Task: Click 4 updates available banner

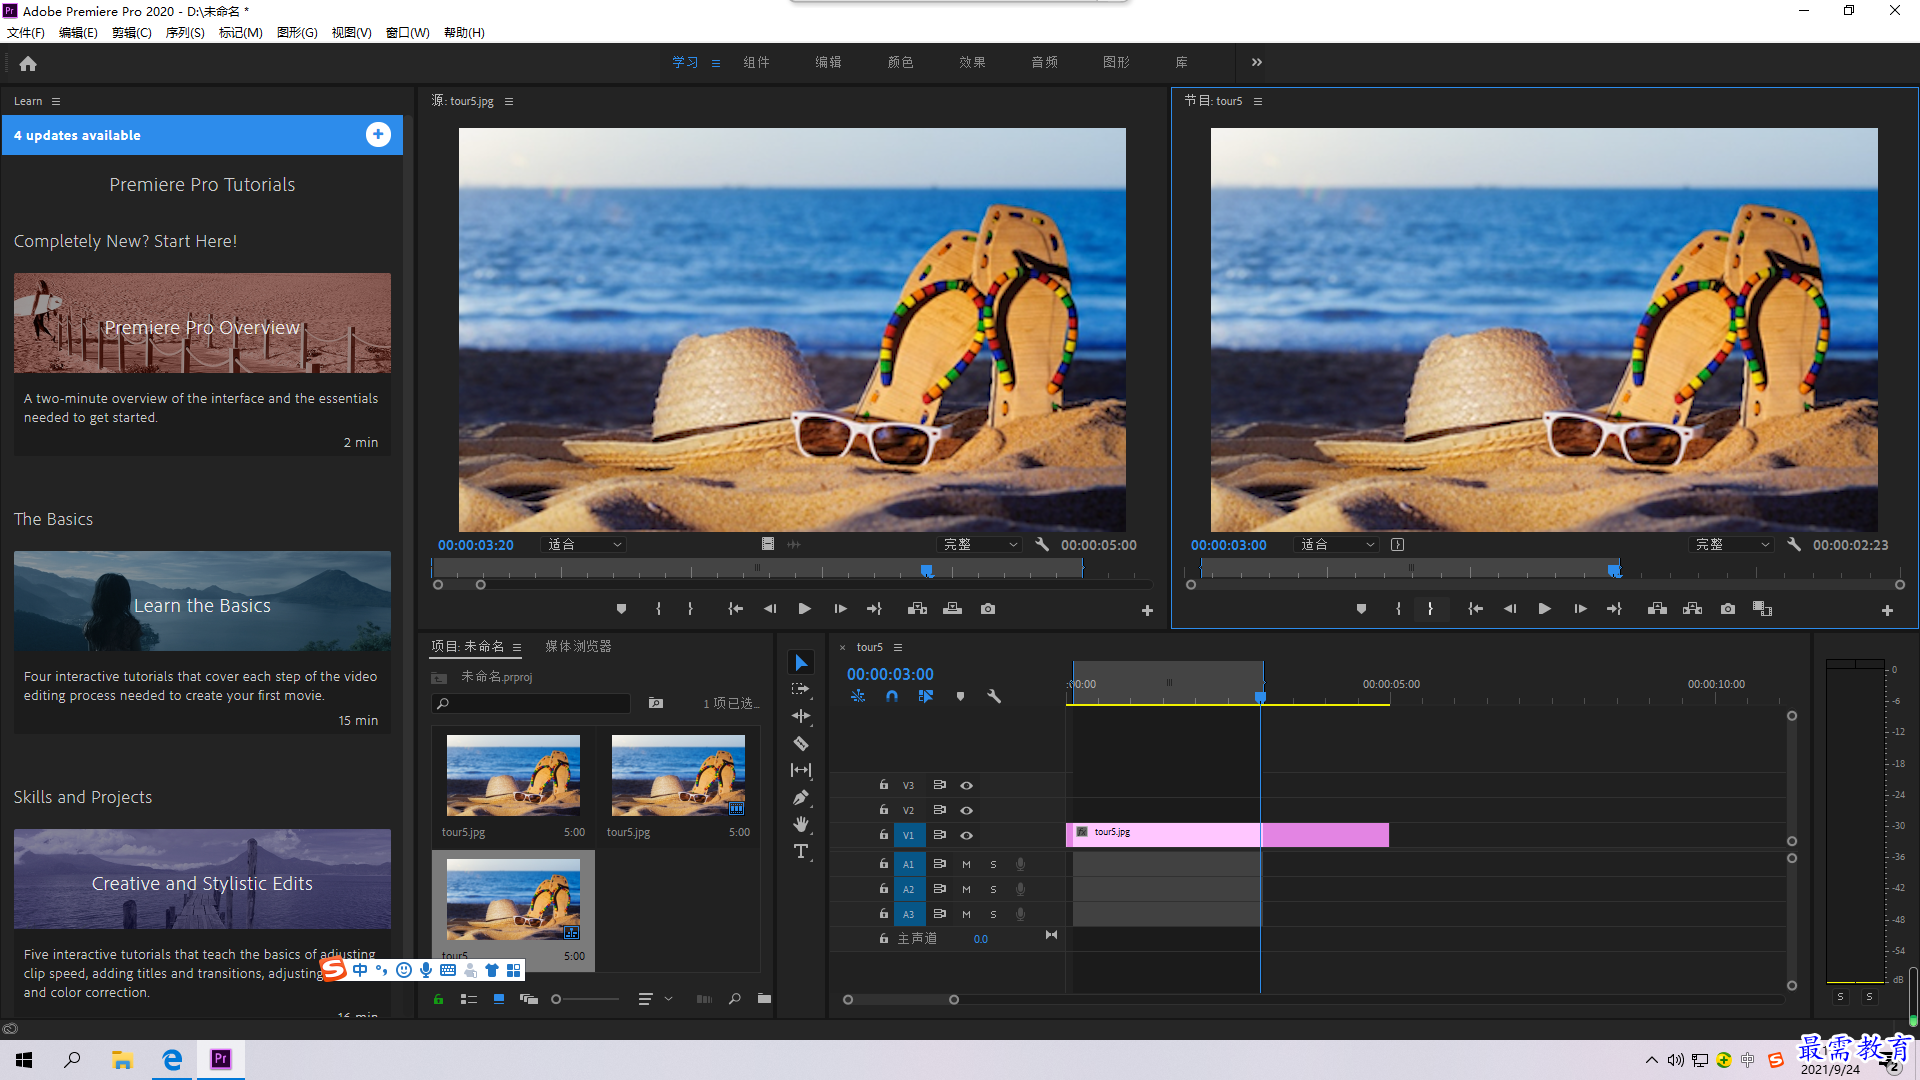Action: click(x=202, y=135)
